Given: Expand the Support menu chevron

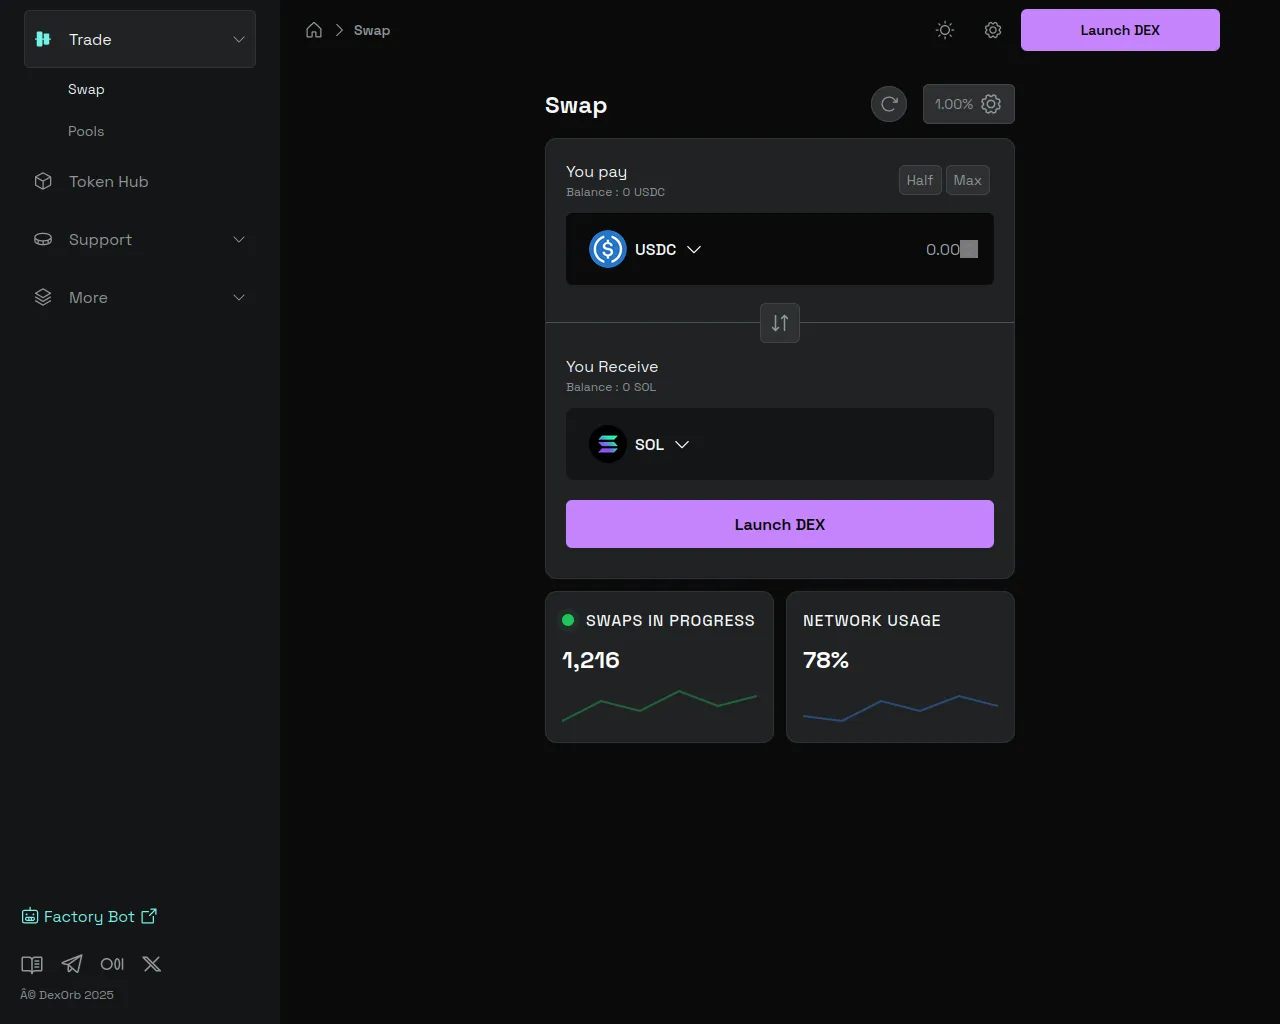Looking at the screenshot, I should coord(239,239).
